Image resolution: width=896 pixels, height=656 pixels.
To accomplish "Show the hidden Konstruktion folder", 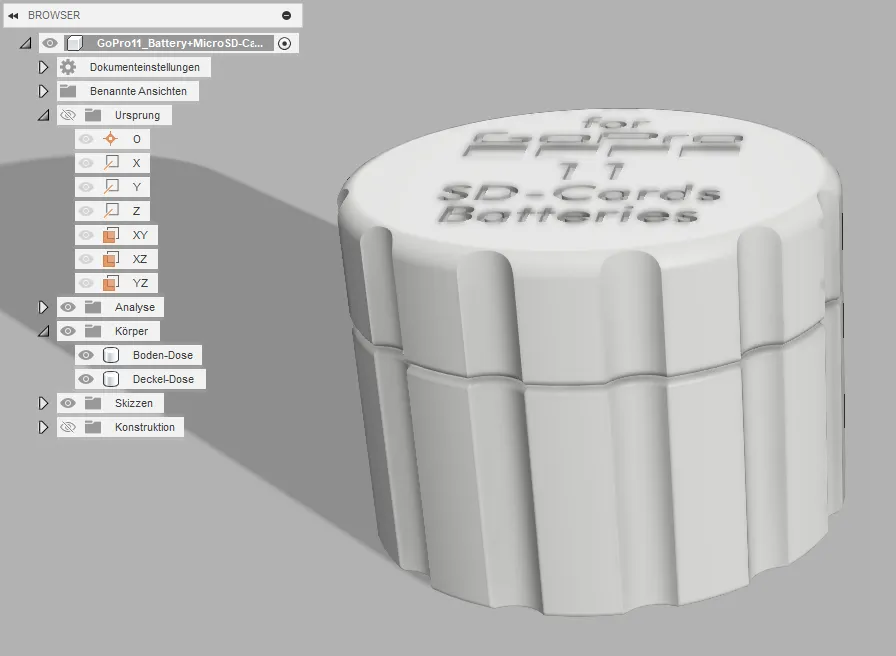I will (x=68, y=427).
